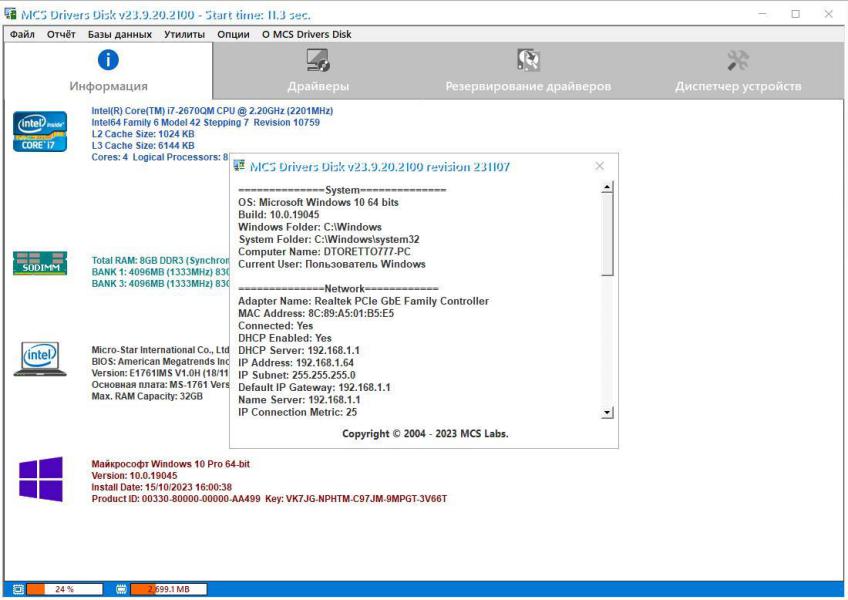Click the IP Connection Metric: 25 line
The width and height of the screenshot is (848, 600).
click(x=297, y=412)
